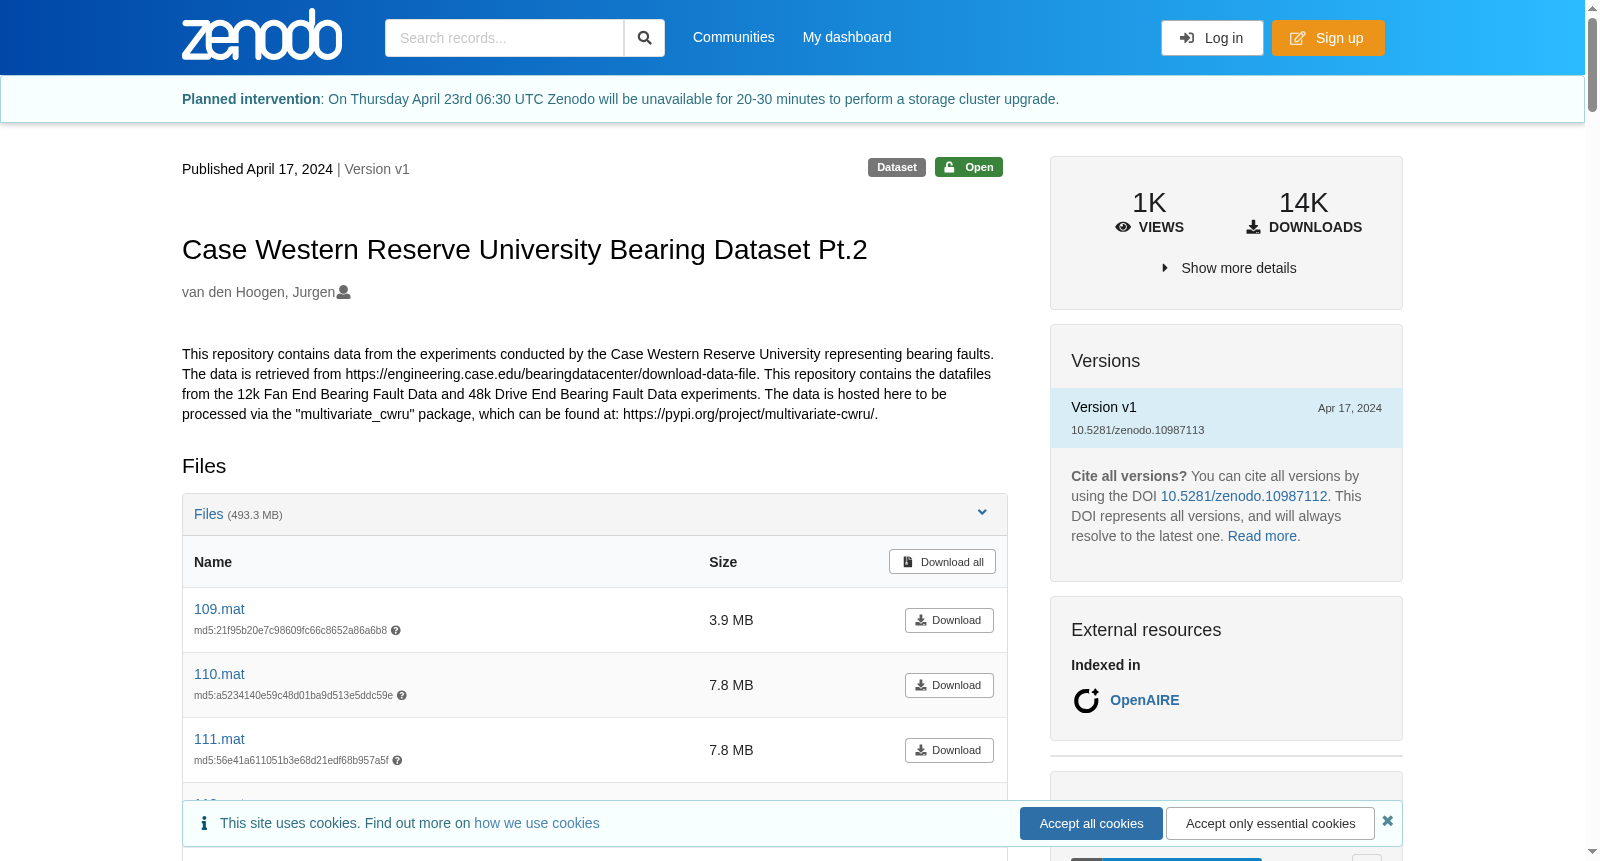The height and width of the screenshot is (861, 1600).
Task: Click the help icon beside 110.mat md5
Action: point(402,696)
